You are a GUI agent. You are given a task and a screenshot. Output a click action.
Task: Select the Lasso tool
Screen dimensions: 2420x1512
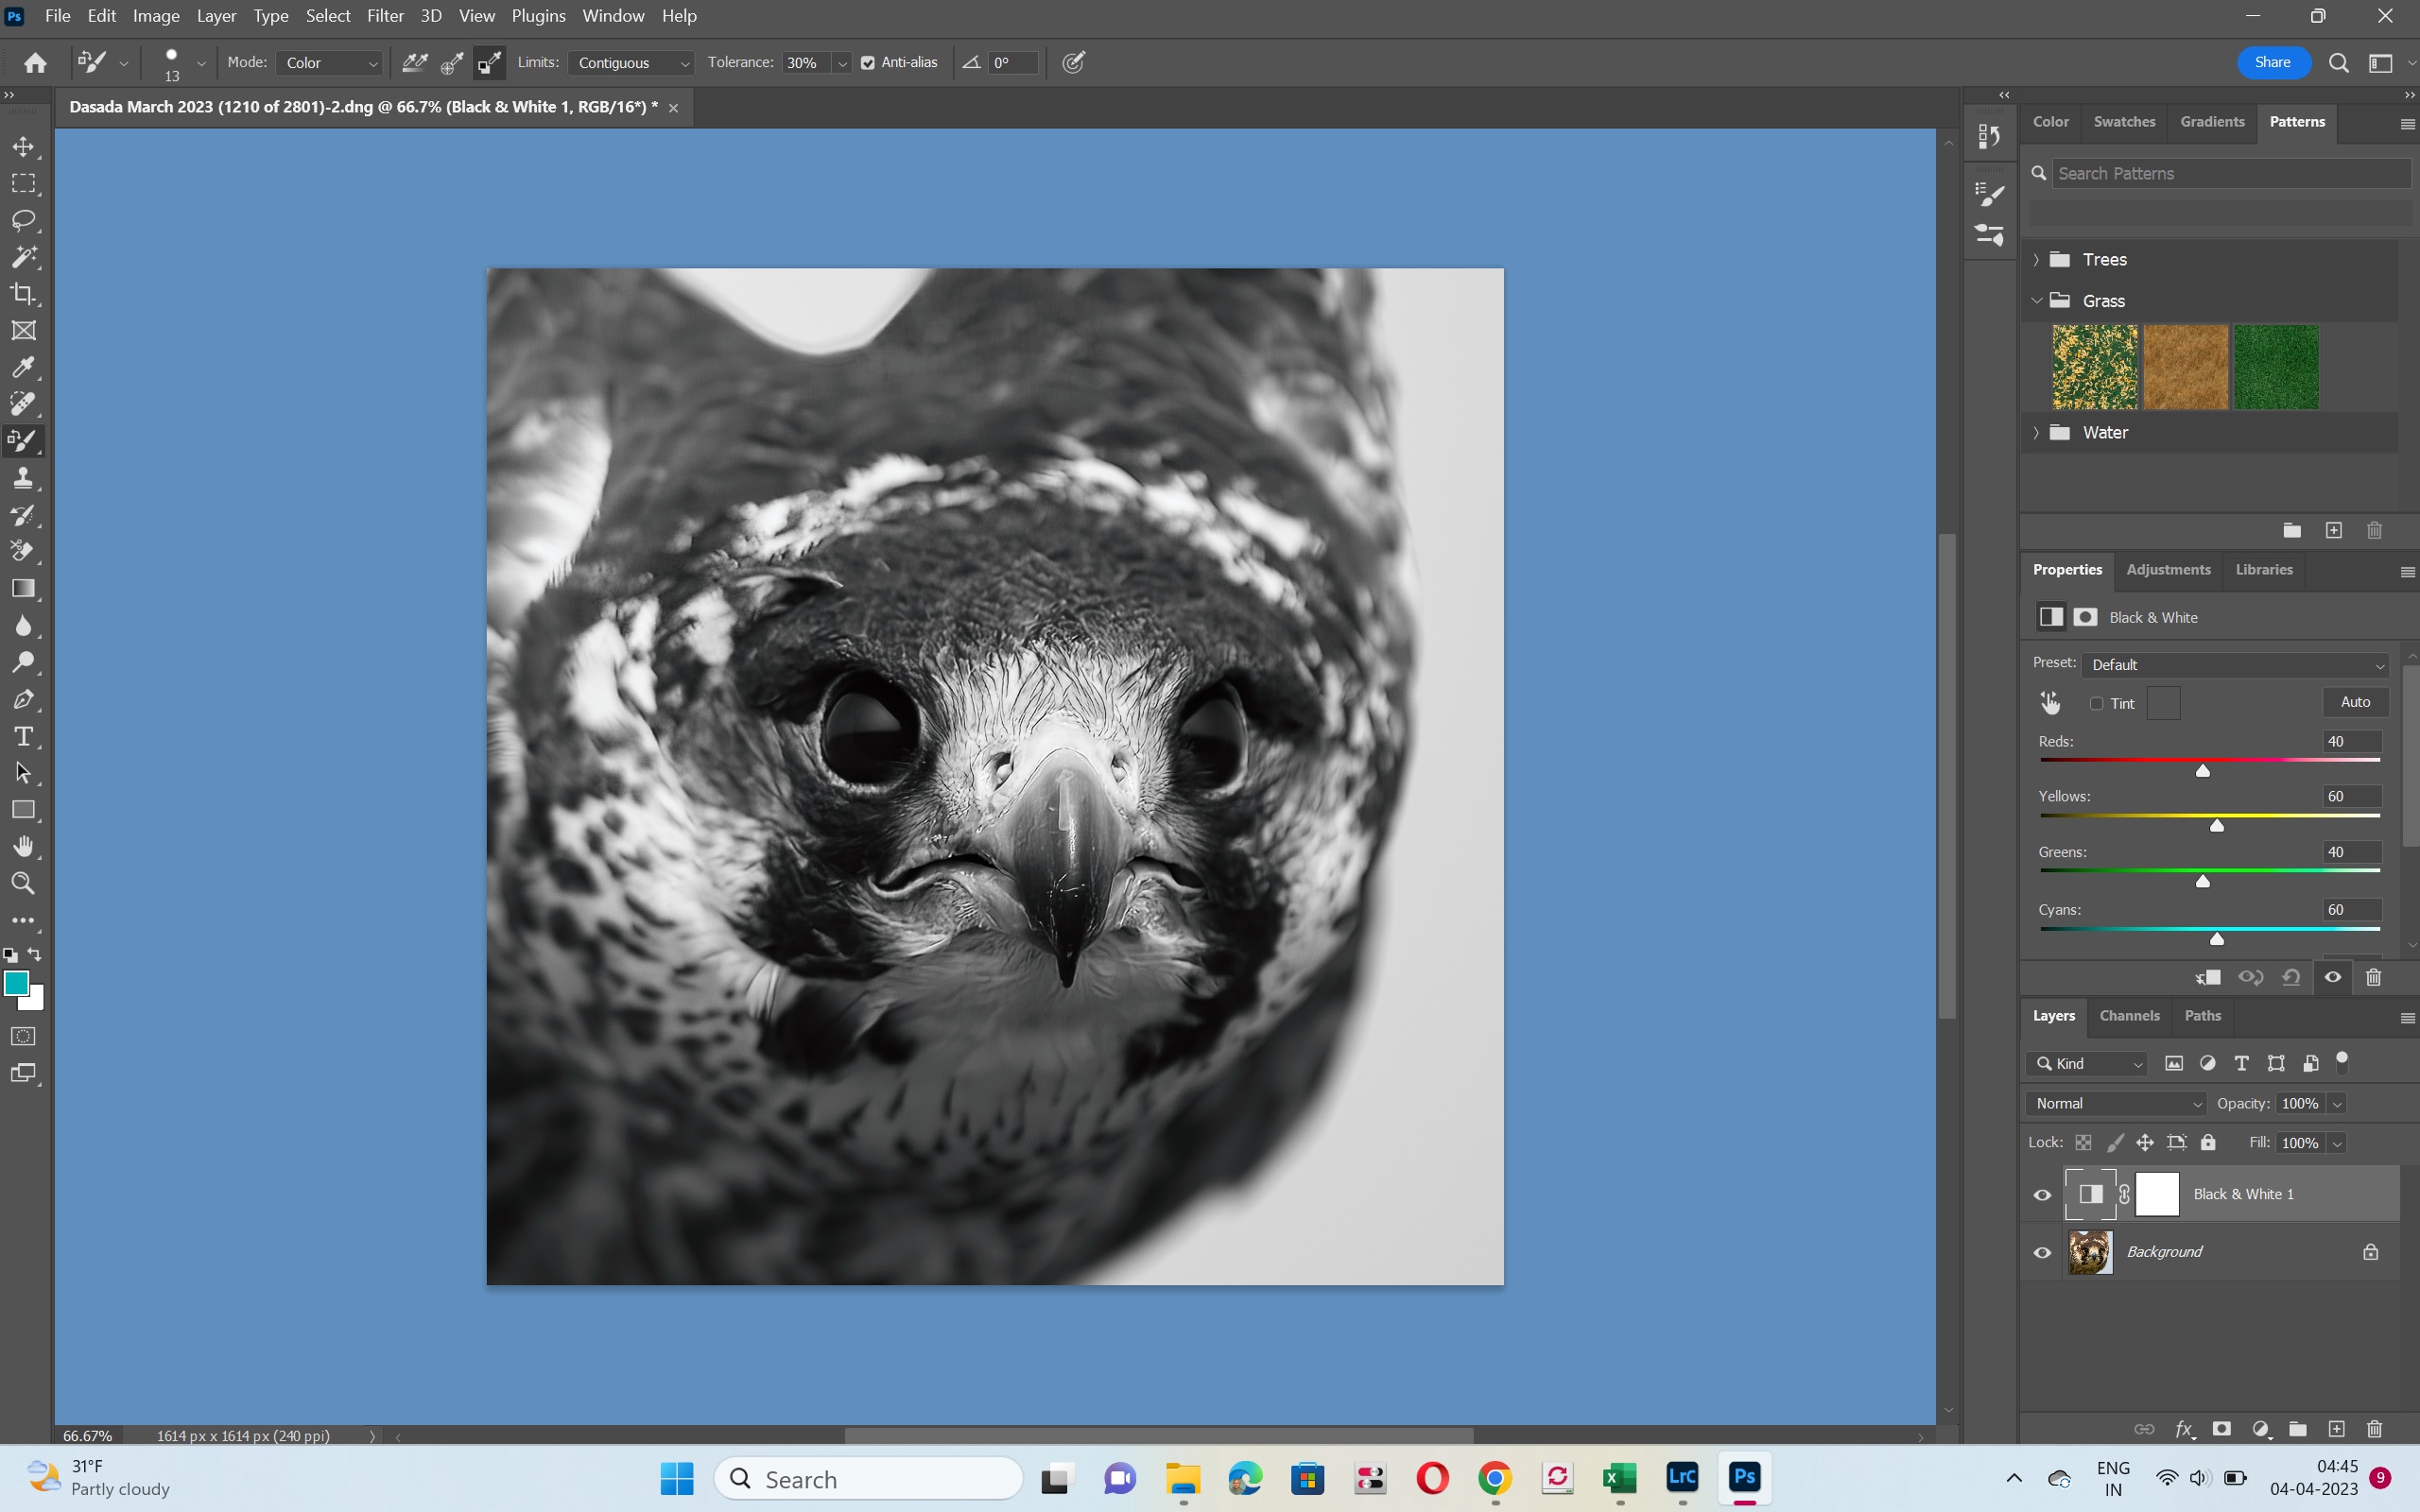click(x=23, y=220)
